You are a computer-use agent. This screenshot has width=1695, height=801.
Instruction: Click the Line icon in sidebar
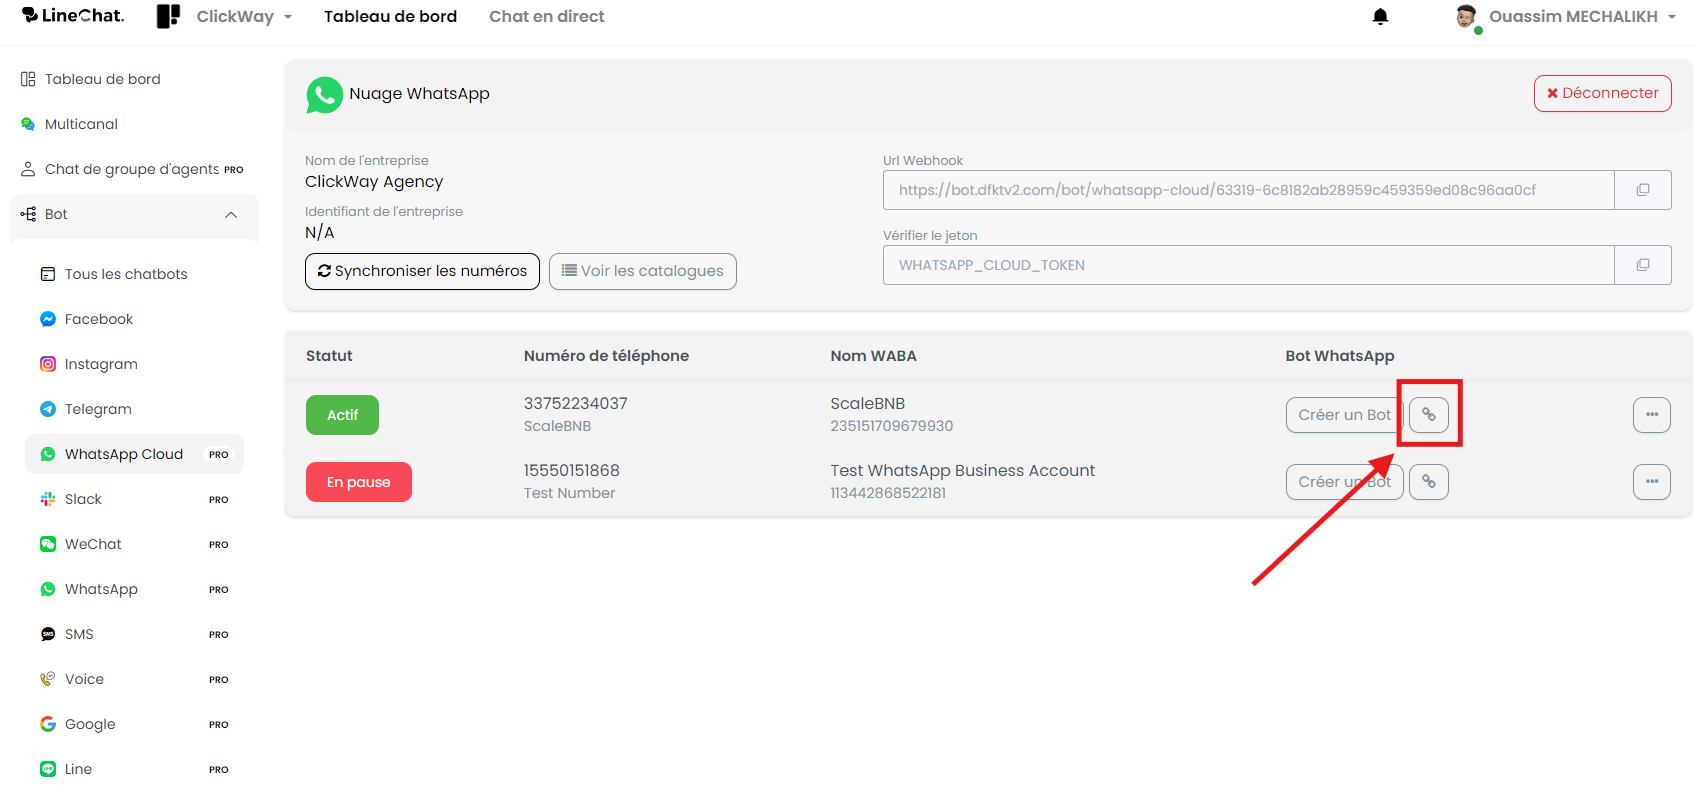point(48,769)
